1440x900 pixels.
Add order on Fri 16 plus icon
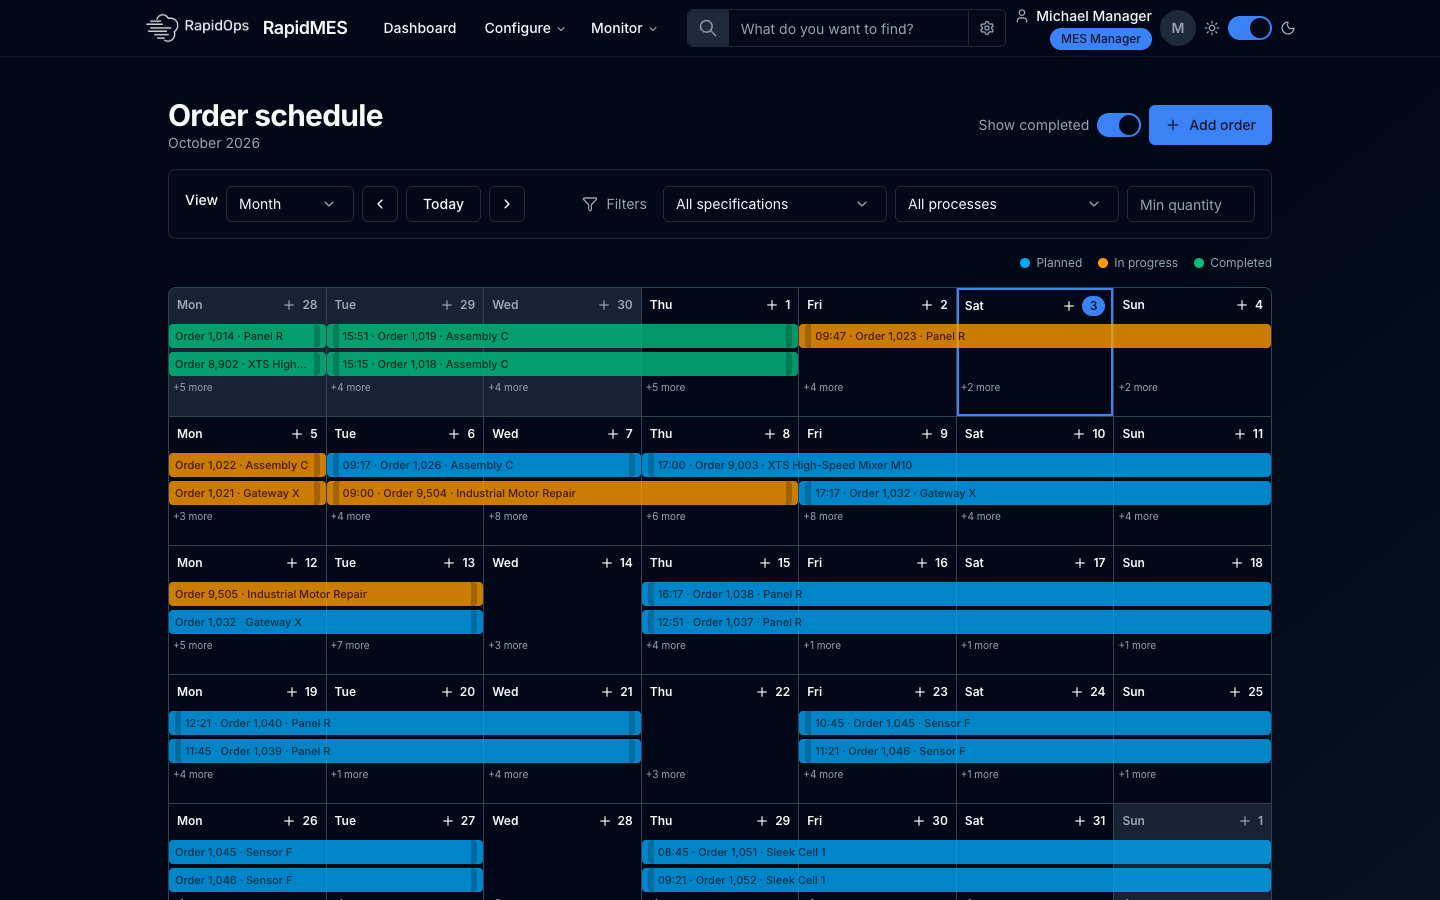pyautogui.click(x=922, y=563)
